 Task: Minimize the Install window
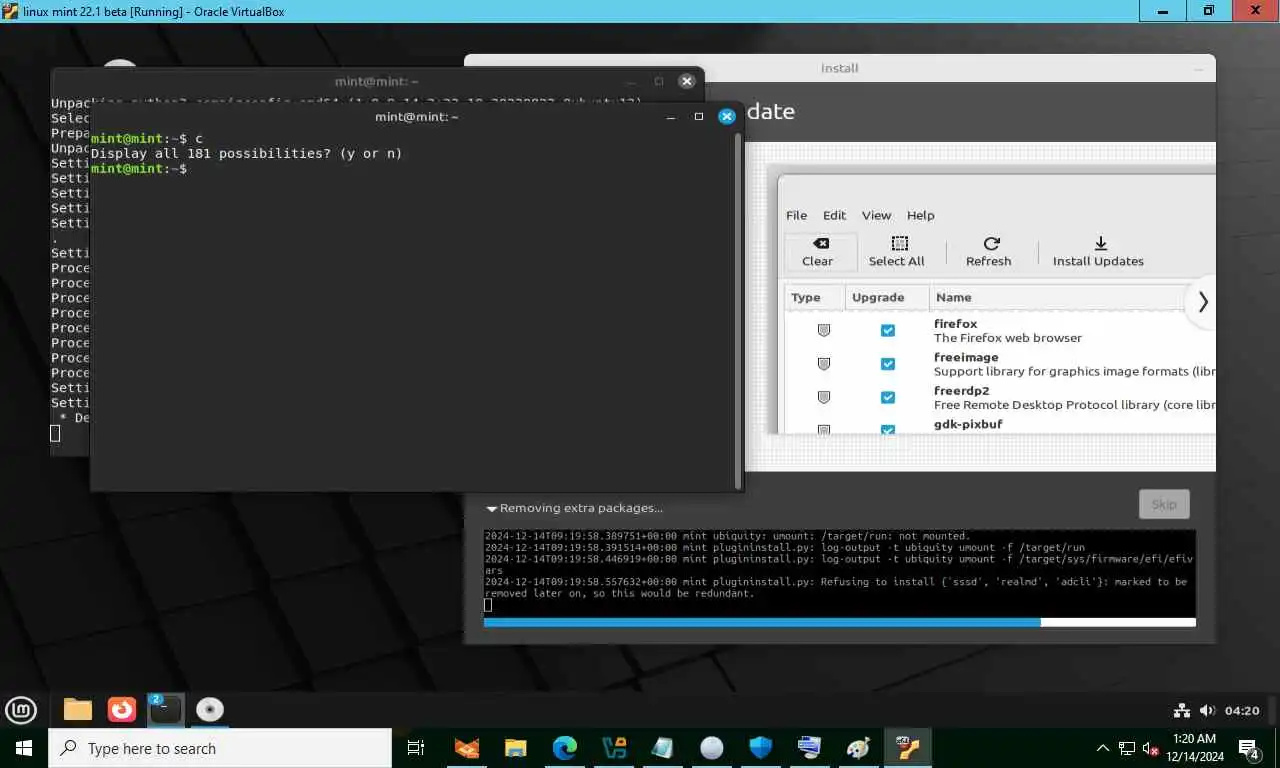coord(1199,68)
